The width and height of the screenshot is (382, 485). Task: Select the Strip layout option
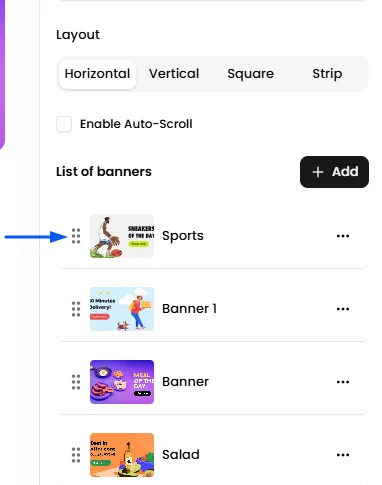click(x=327, y=74)
